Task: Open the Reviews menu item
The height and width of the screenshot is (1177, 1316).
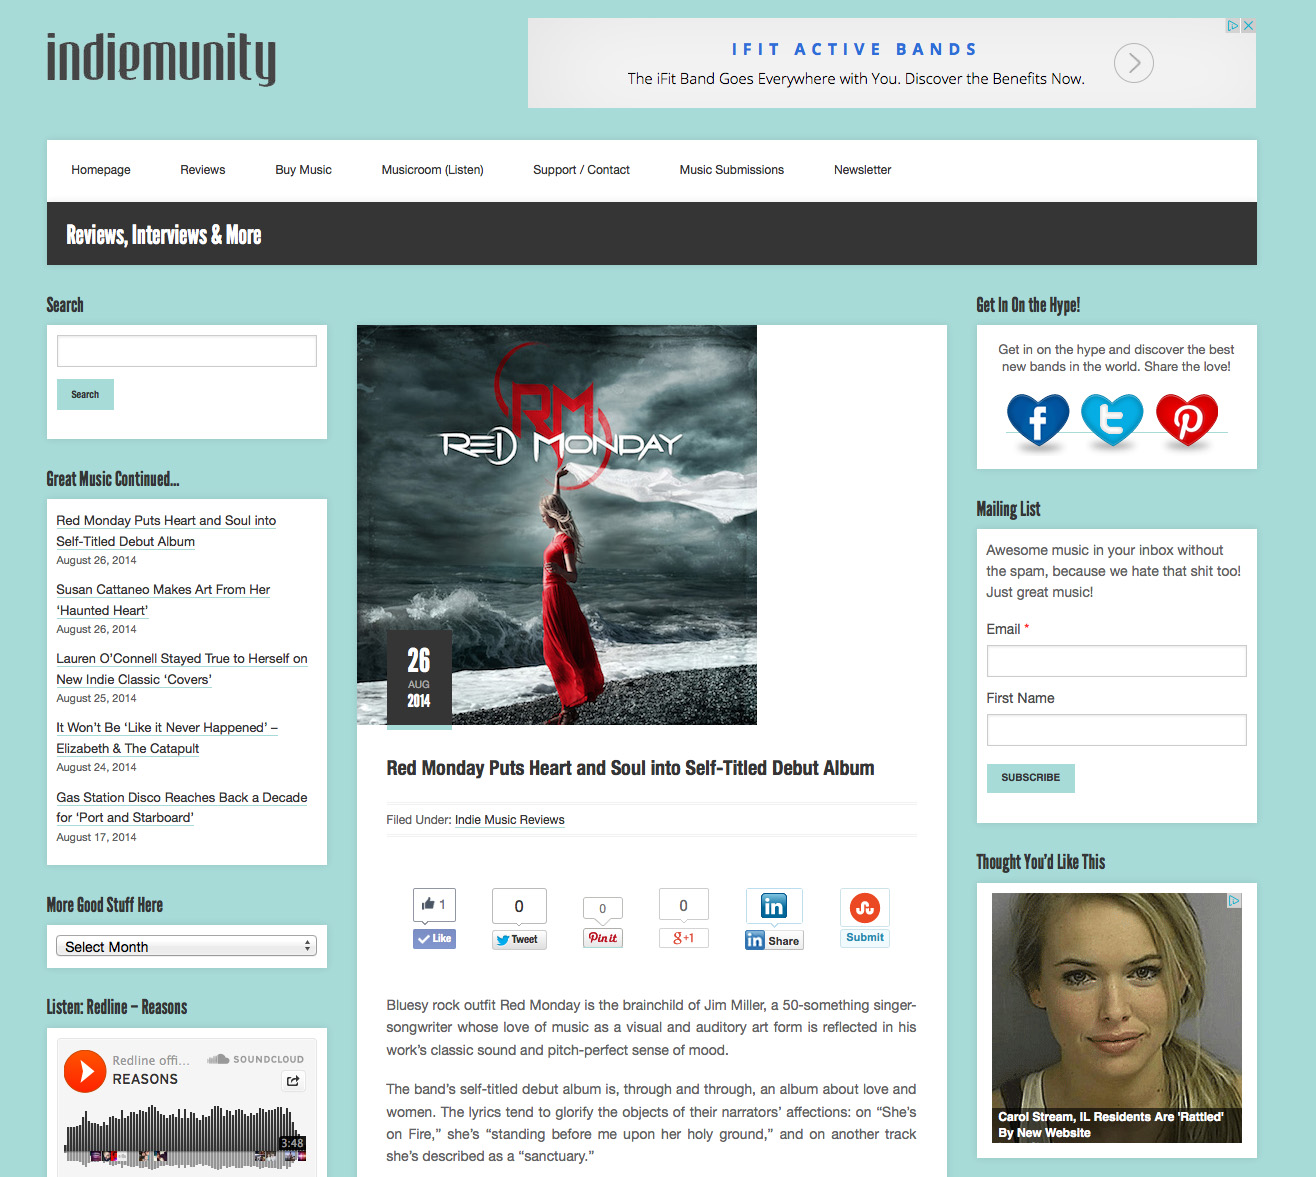Action: coord(203,170)
